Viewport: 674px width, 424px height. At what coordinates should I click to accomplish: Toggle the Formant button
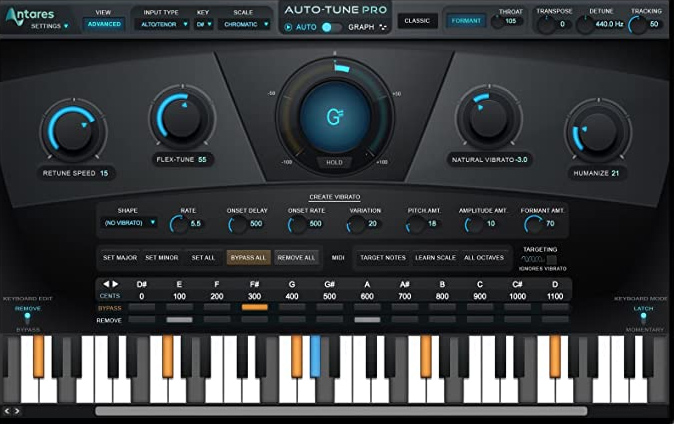tap(466, 21)
